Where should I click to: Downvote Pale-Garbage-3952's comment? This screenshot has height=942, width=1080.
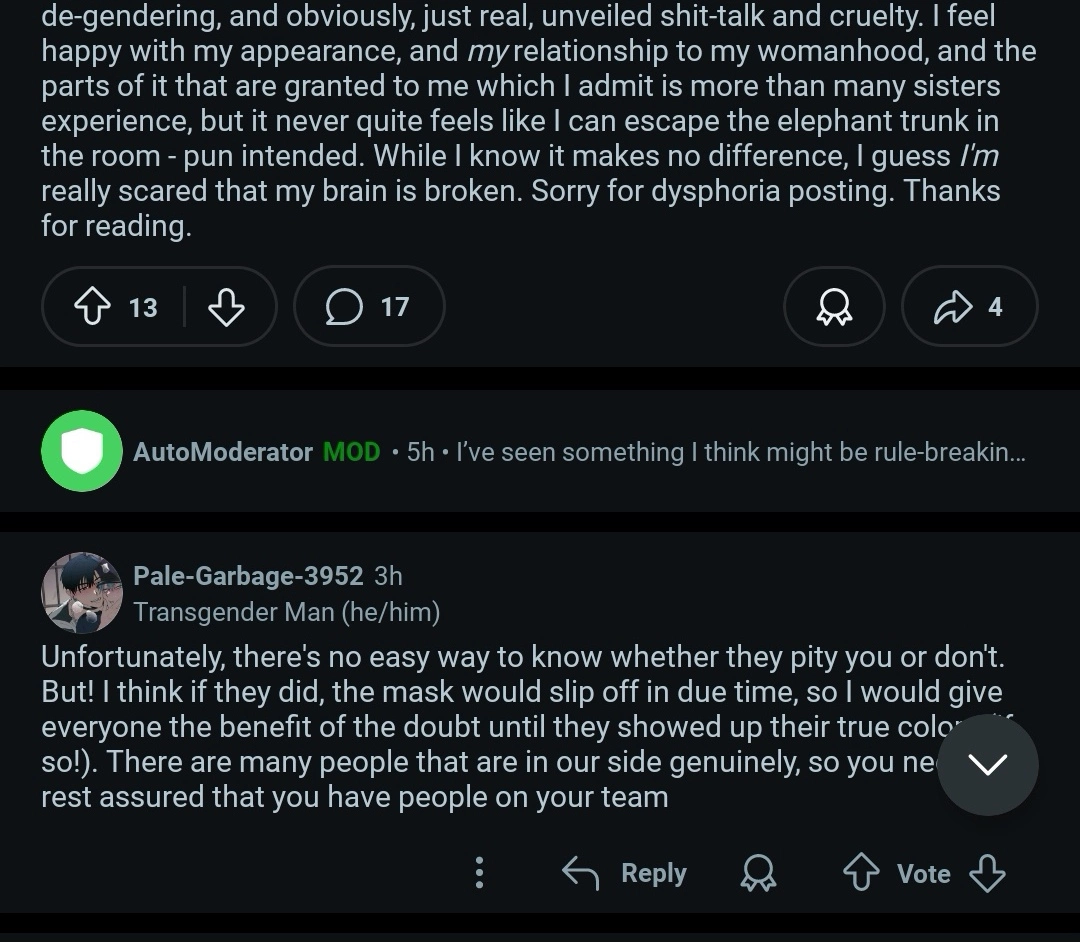988,873
